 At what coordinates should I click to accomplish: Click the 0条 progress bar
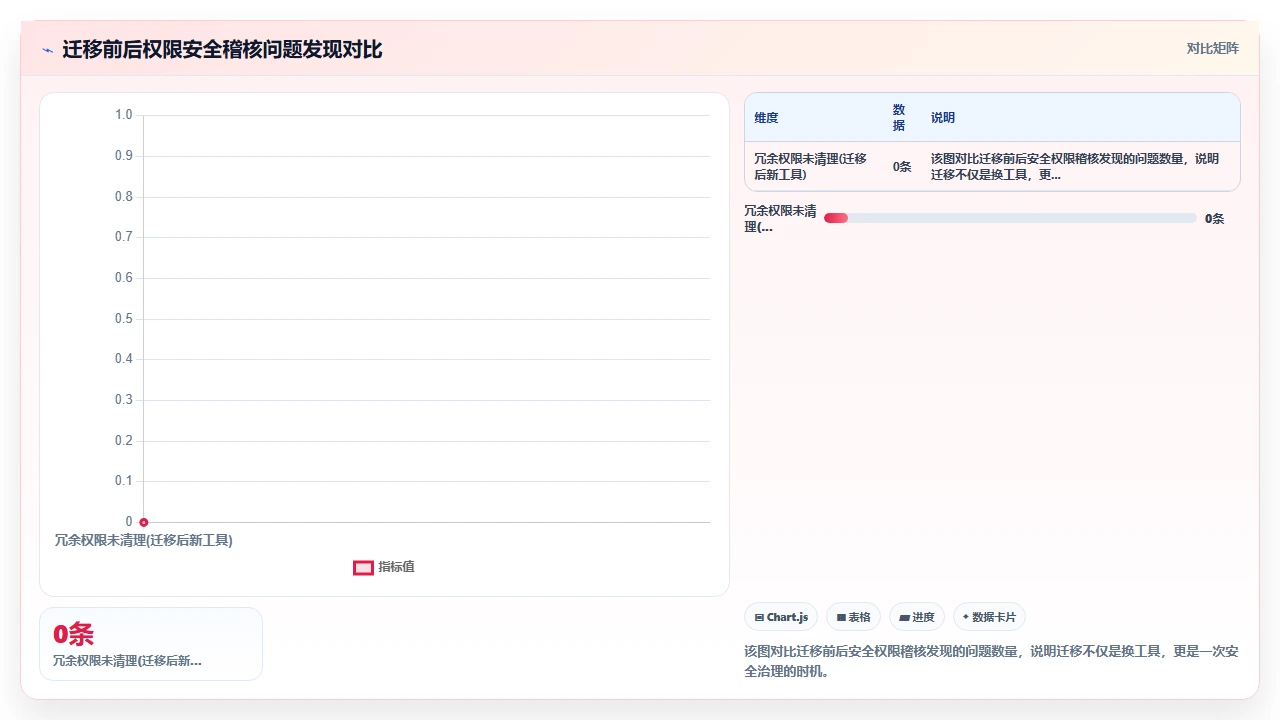pyautogui.click(x=1010, y=218)
